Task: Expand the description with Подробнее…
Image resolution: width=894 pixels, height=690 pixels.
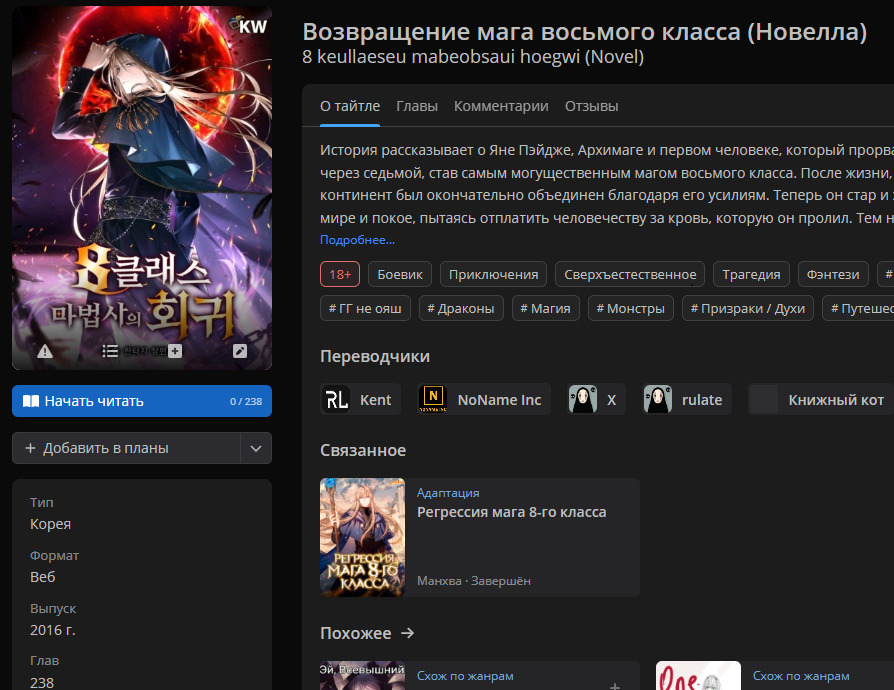Action: click(x=357, y=240)
